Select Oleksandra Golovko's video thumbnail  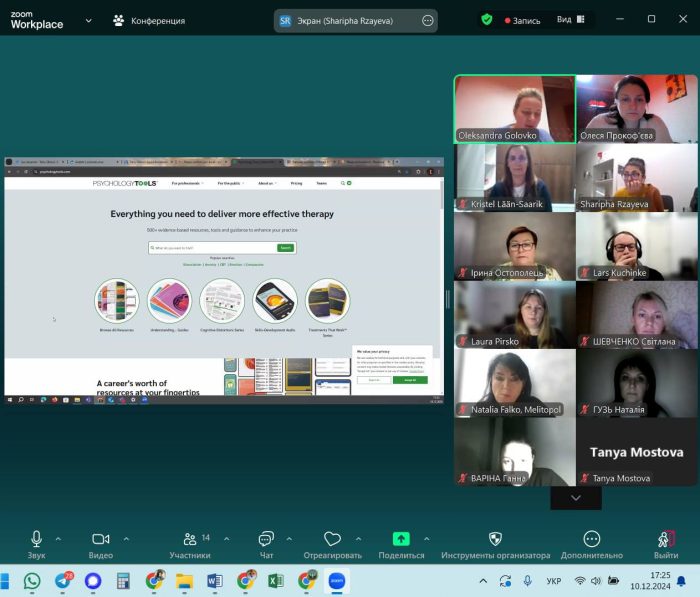point(514,108)
